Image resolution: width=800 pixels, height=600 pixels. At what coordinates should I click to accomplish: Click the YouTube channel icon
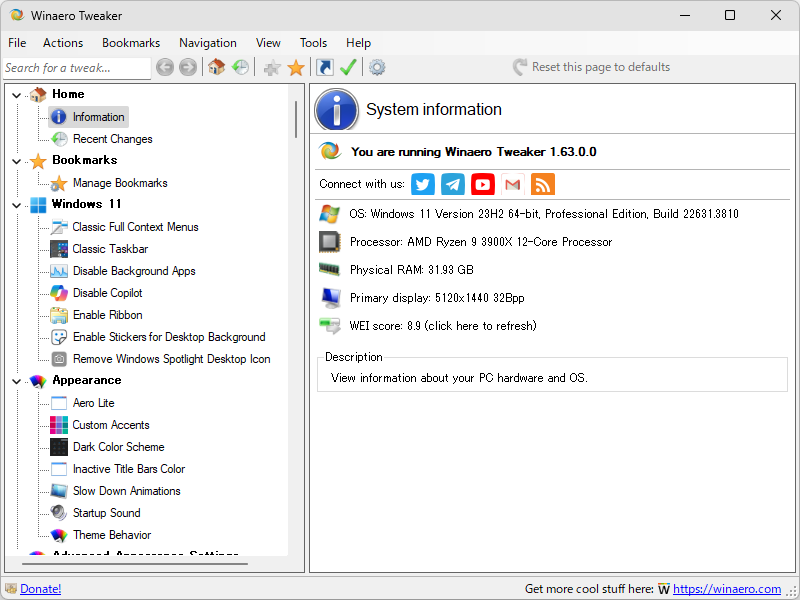tap(482, 184)
